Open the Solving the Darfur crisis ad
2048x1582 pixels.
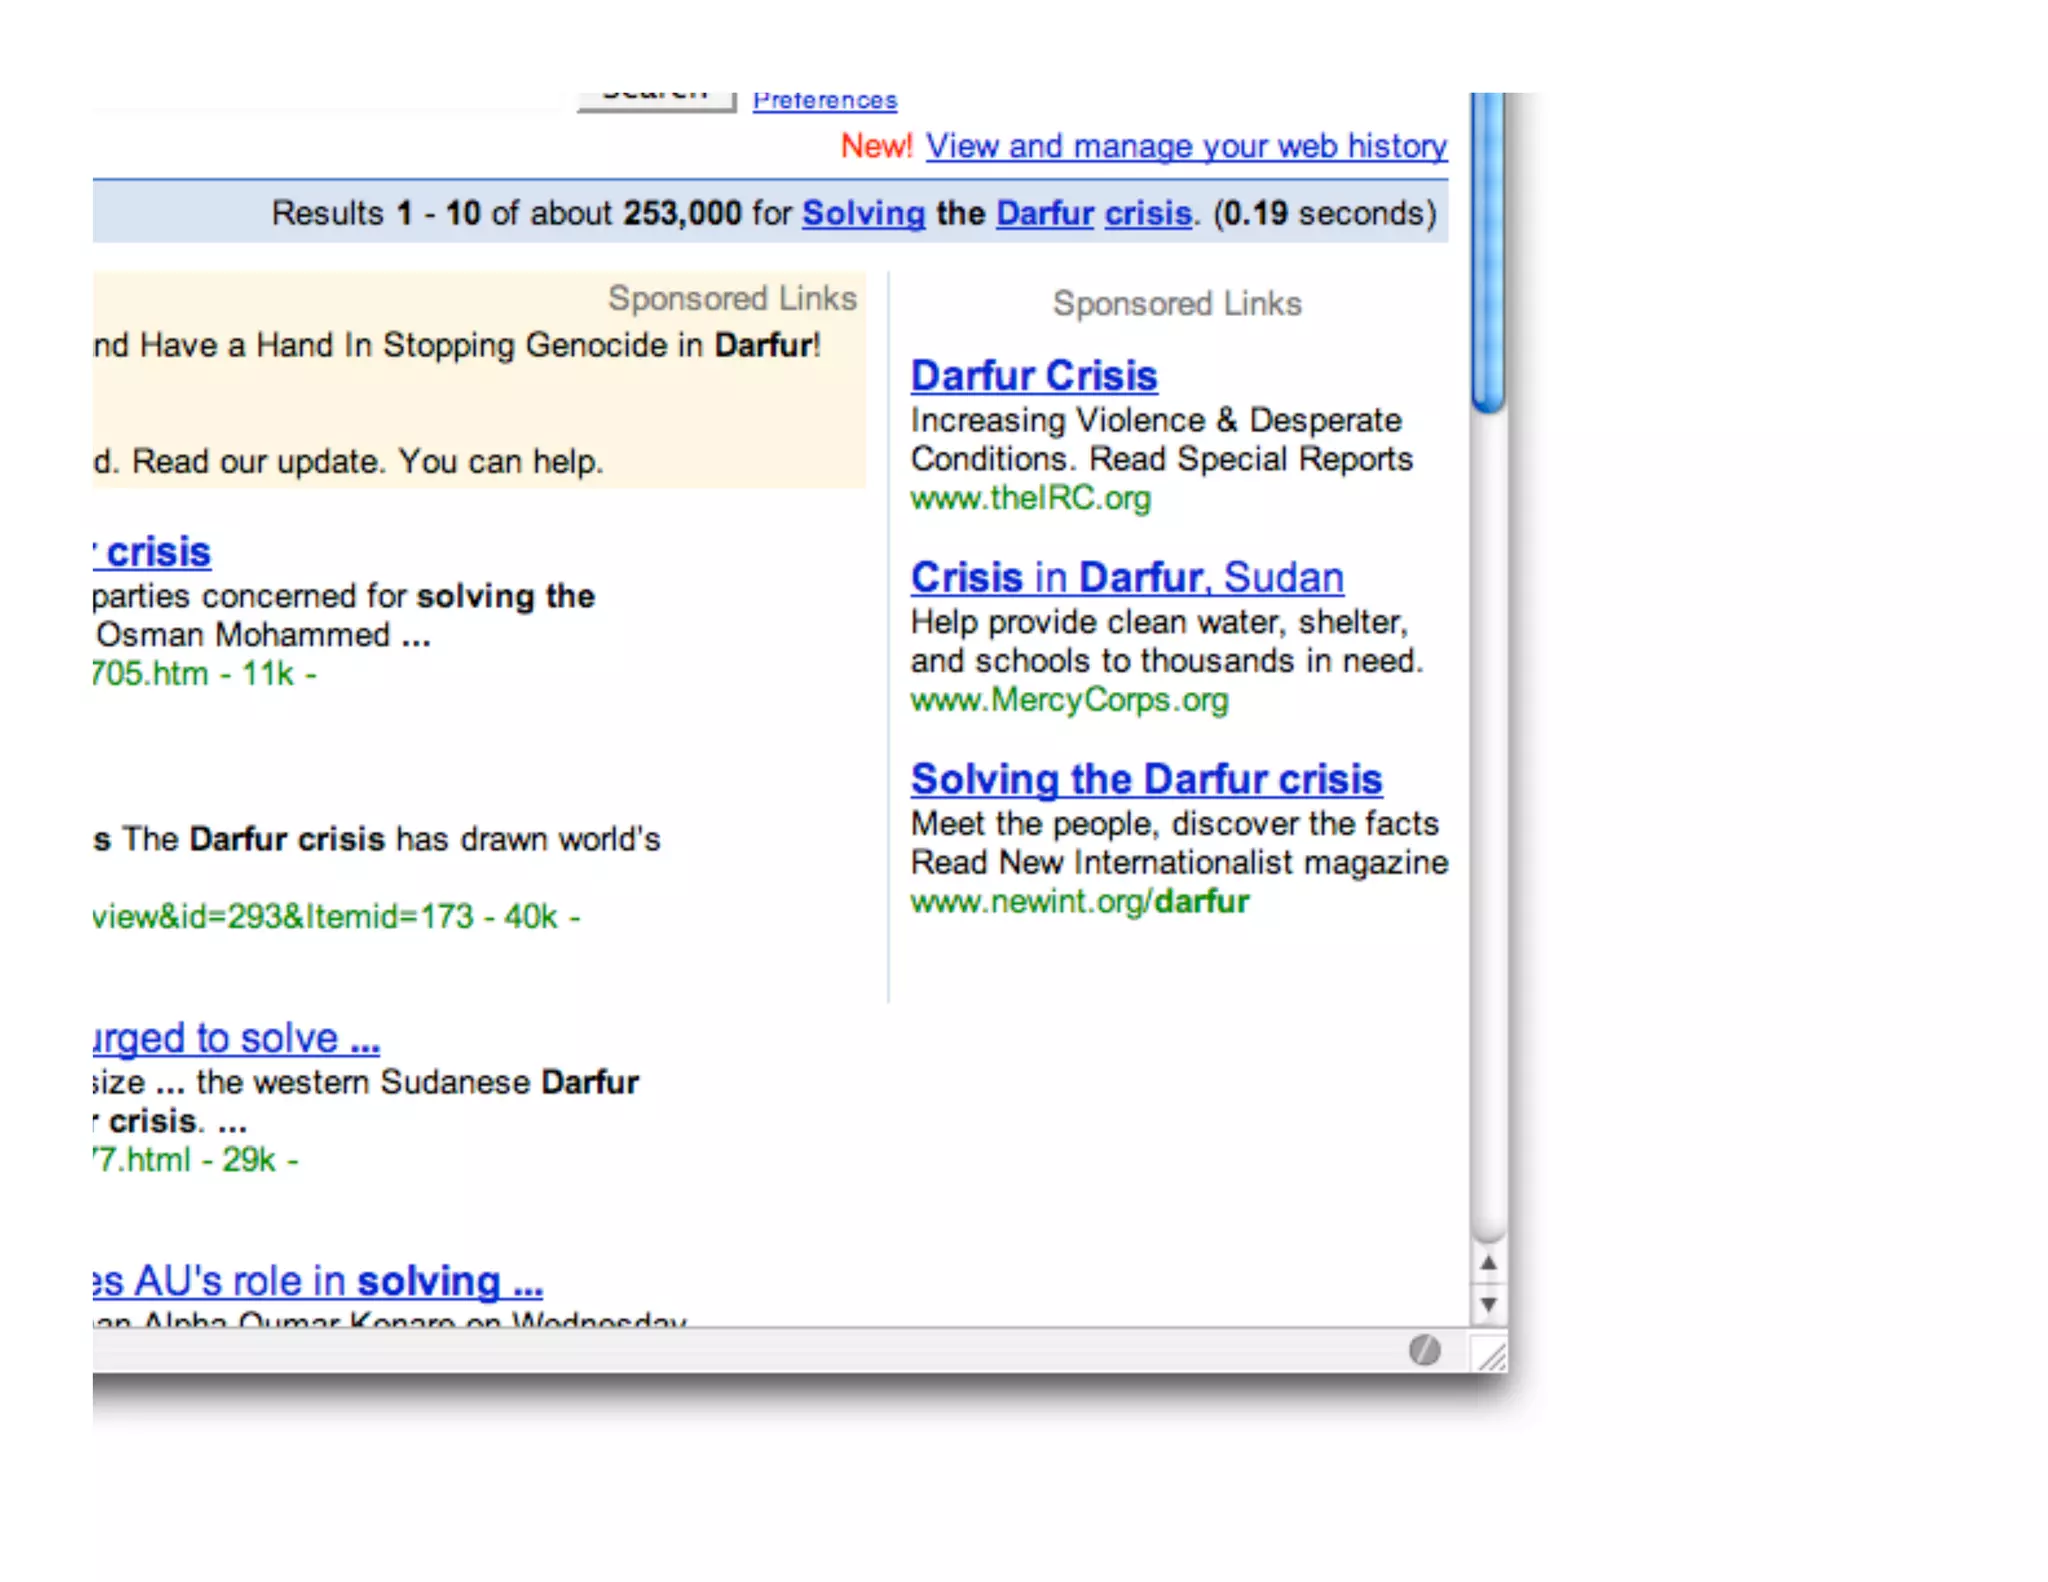tap(1146, 779)
